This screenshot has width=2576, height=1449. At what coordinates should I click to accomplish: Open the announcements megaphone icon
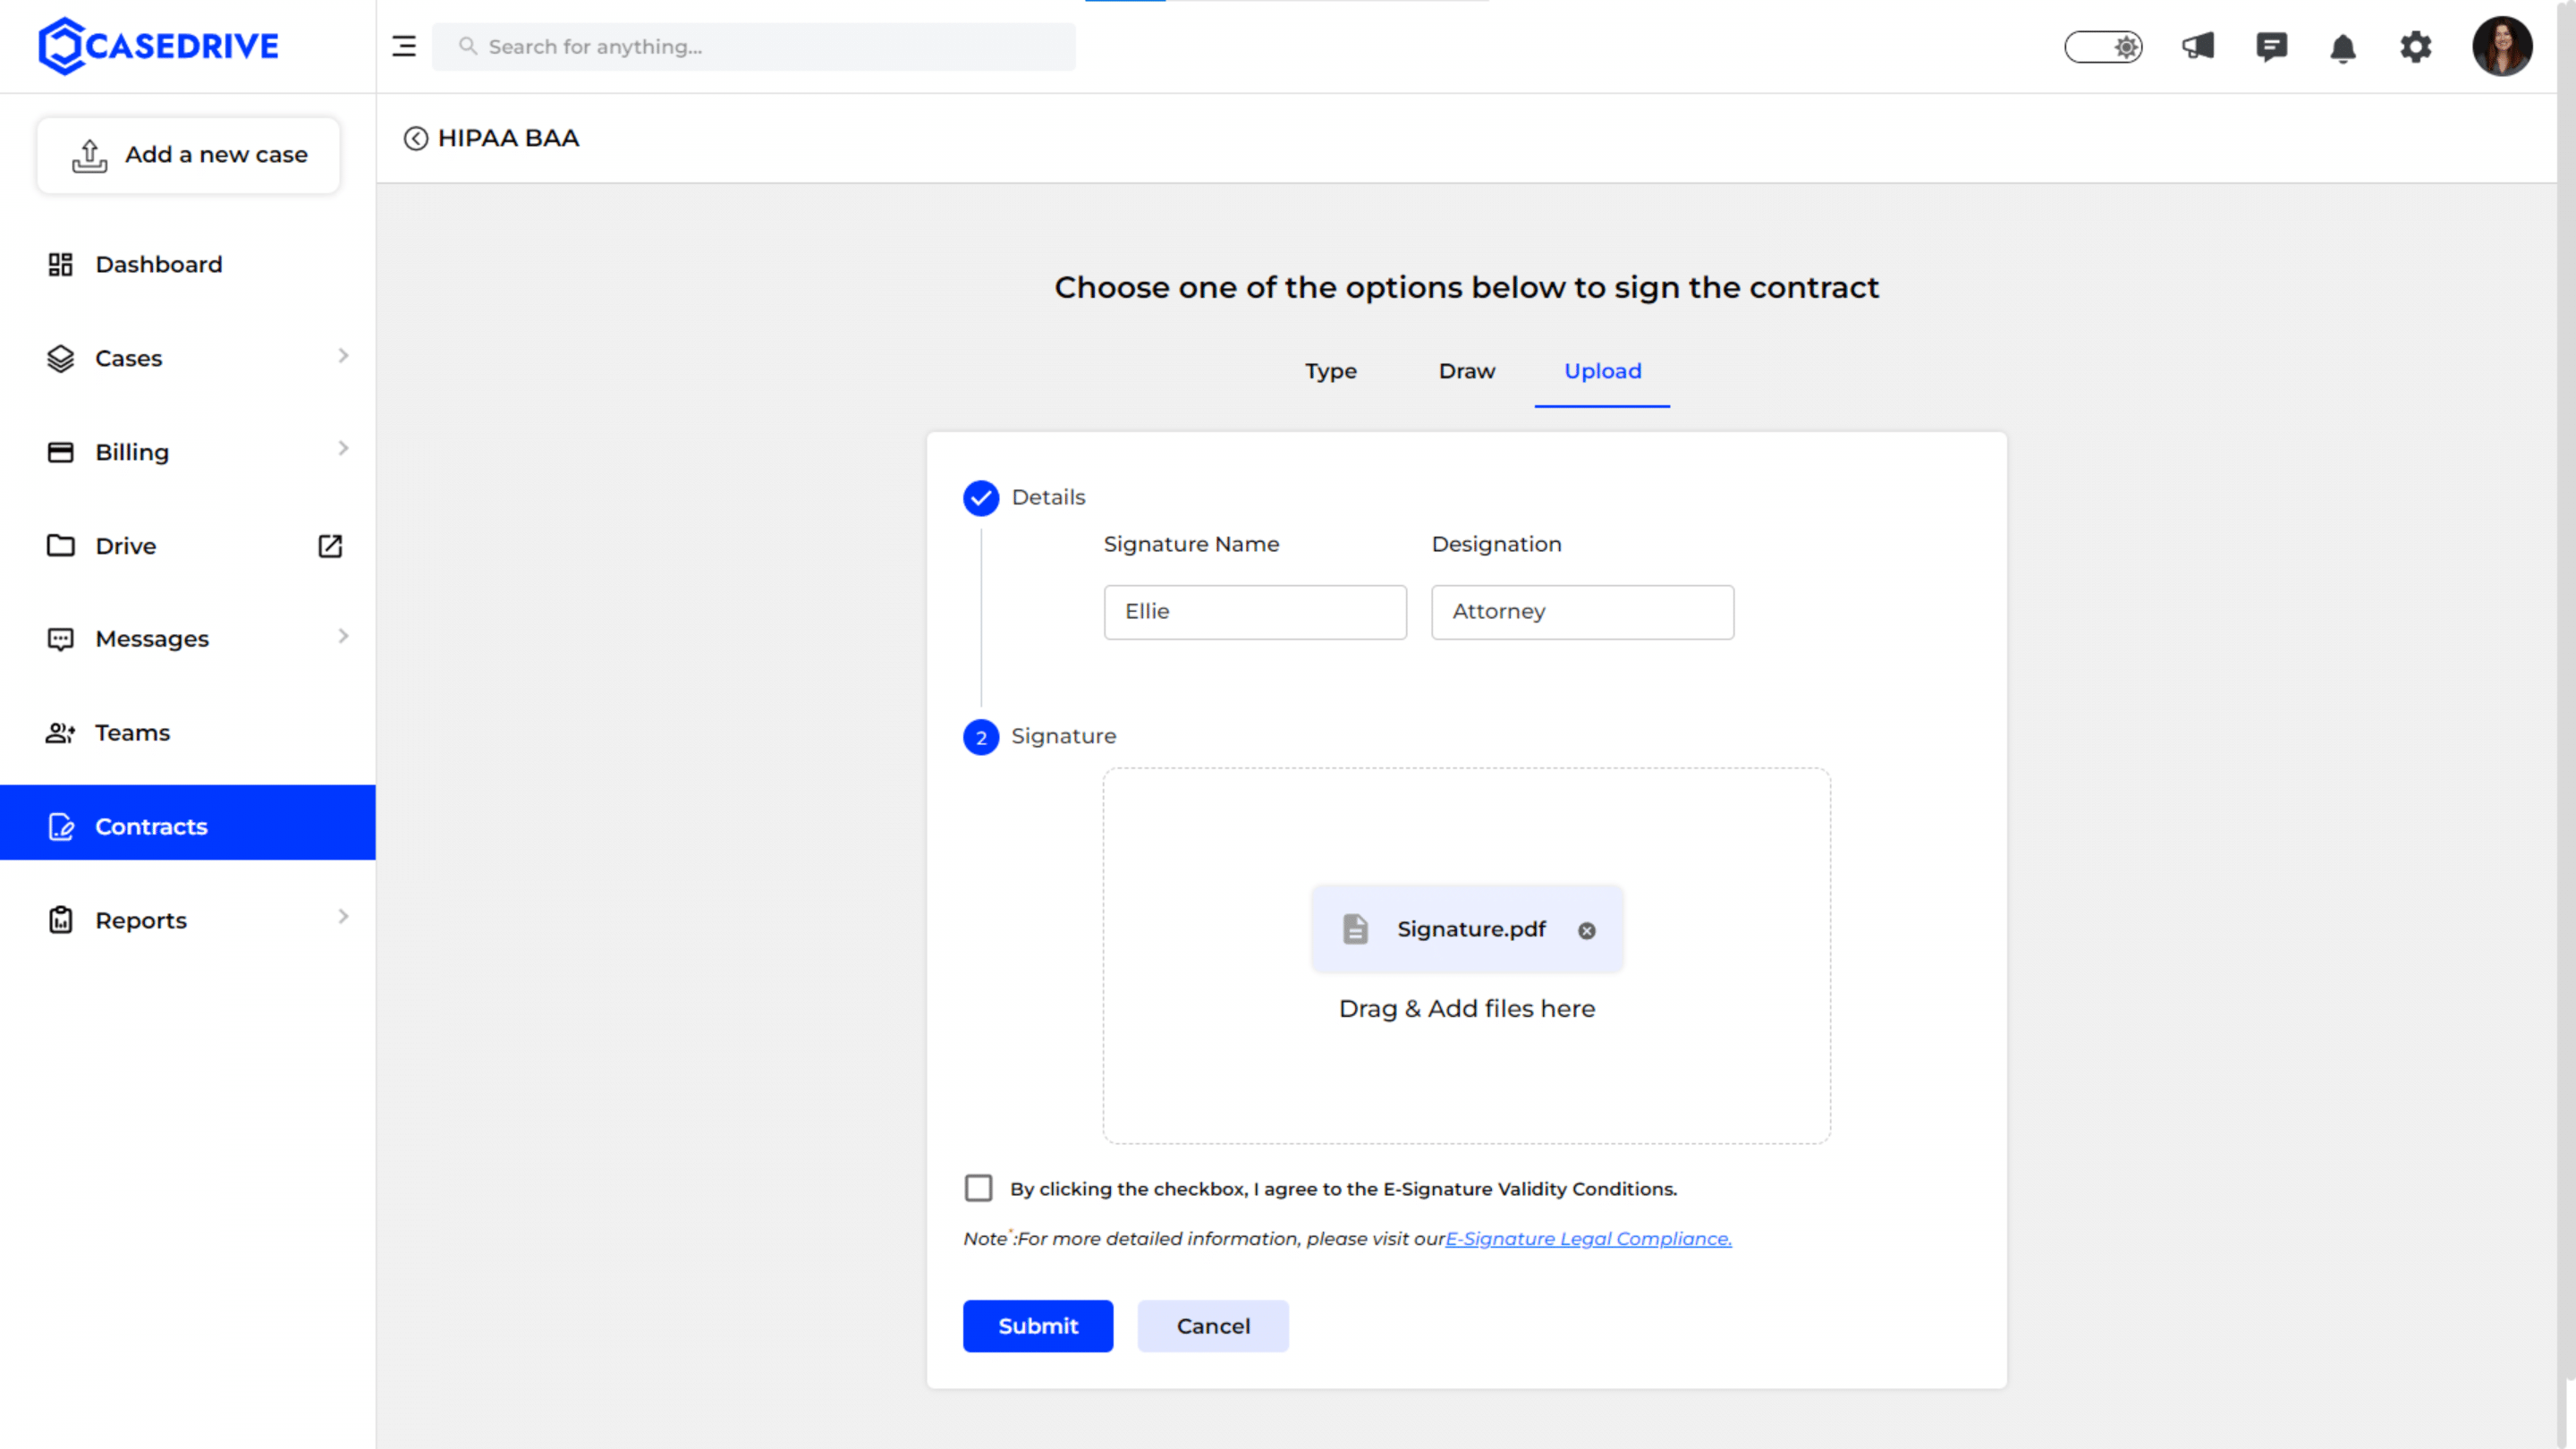pyautogui.click(x=2198, y=46)
